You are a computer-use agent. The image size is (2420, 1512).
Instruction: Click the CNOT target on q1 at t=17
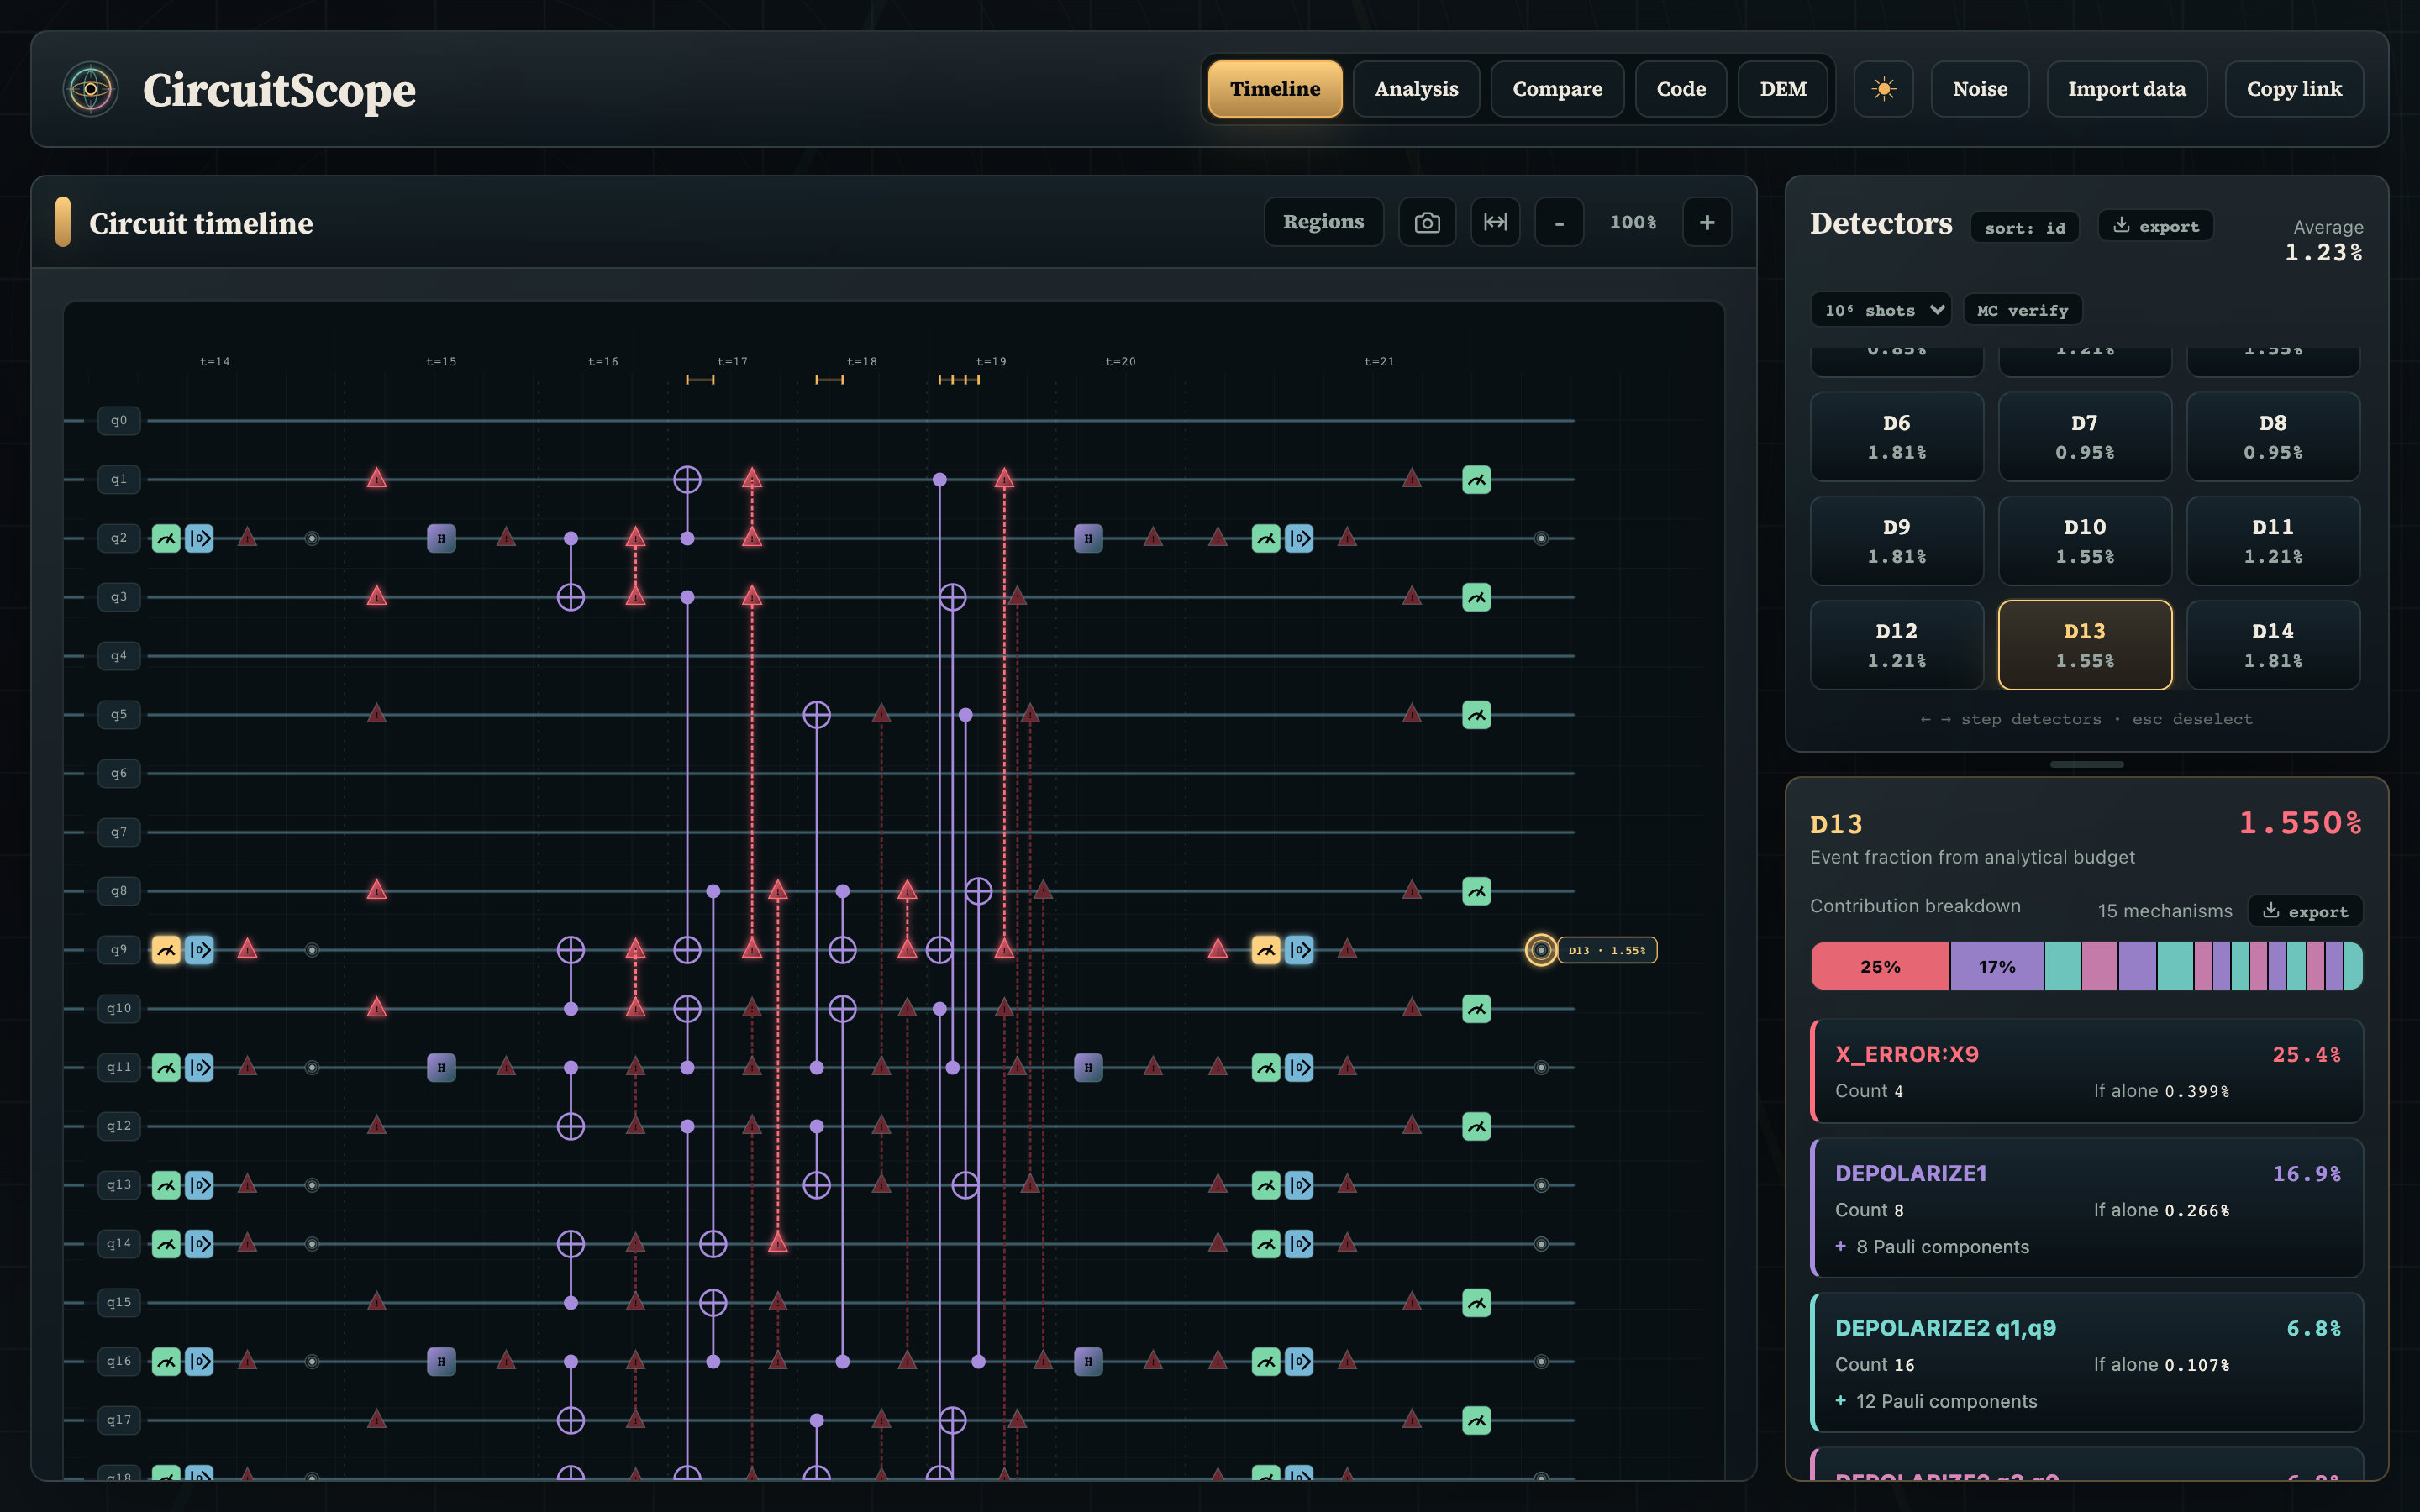tap(687, 480)
